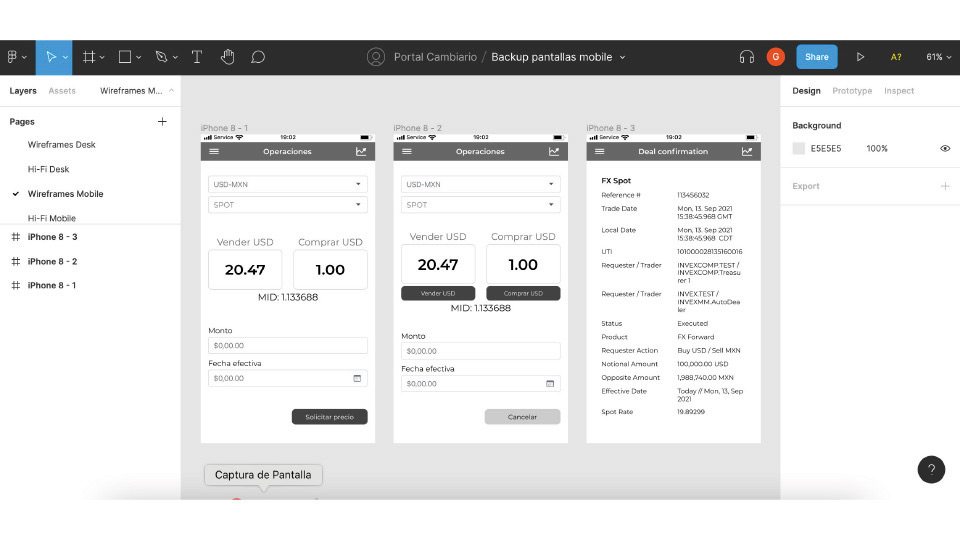Open the Wireframes M... page dropdown
This screenshot has height=540, width=960.
pos(137,91)
